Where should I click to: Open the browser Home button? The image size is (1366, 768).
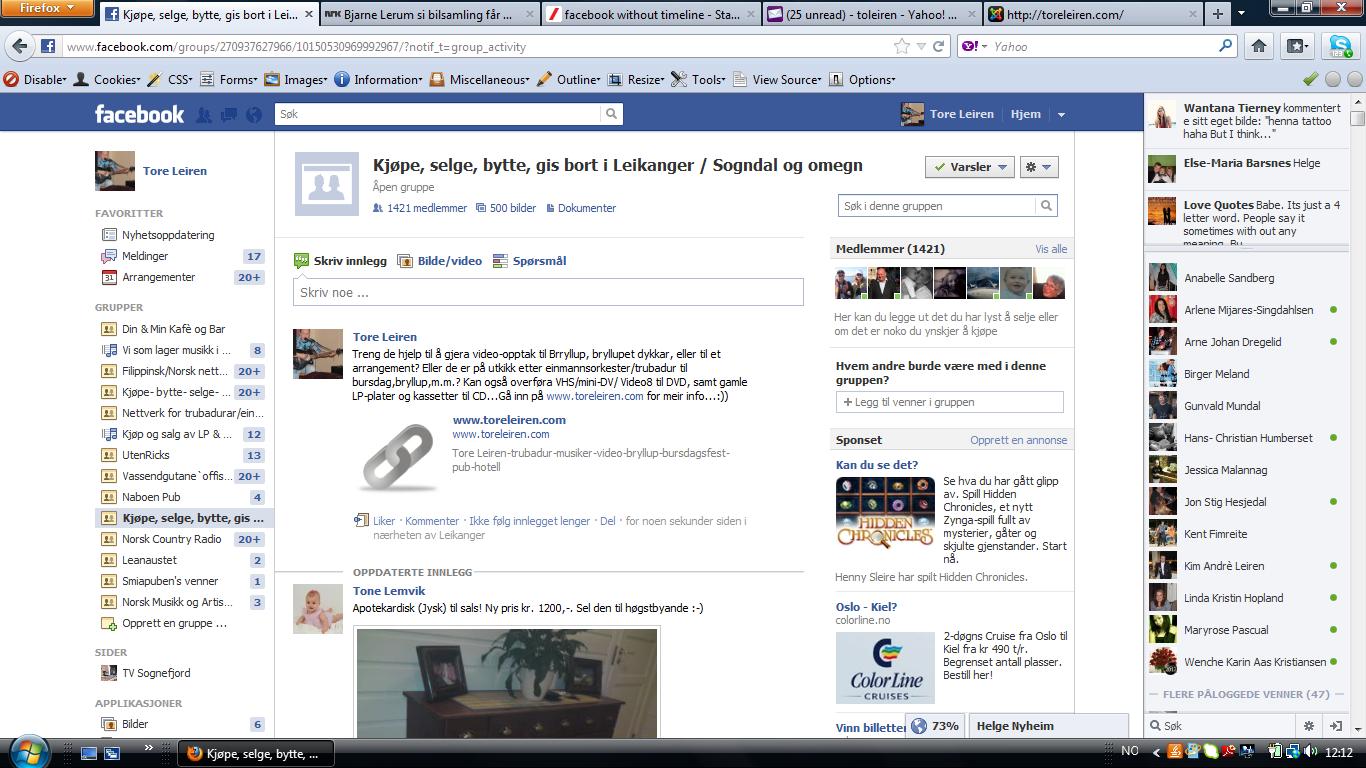tap(1259, 46)
